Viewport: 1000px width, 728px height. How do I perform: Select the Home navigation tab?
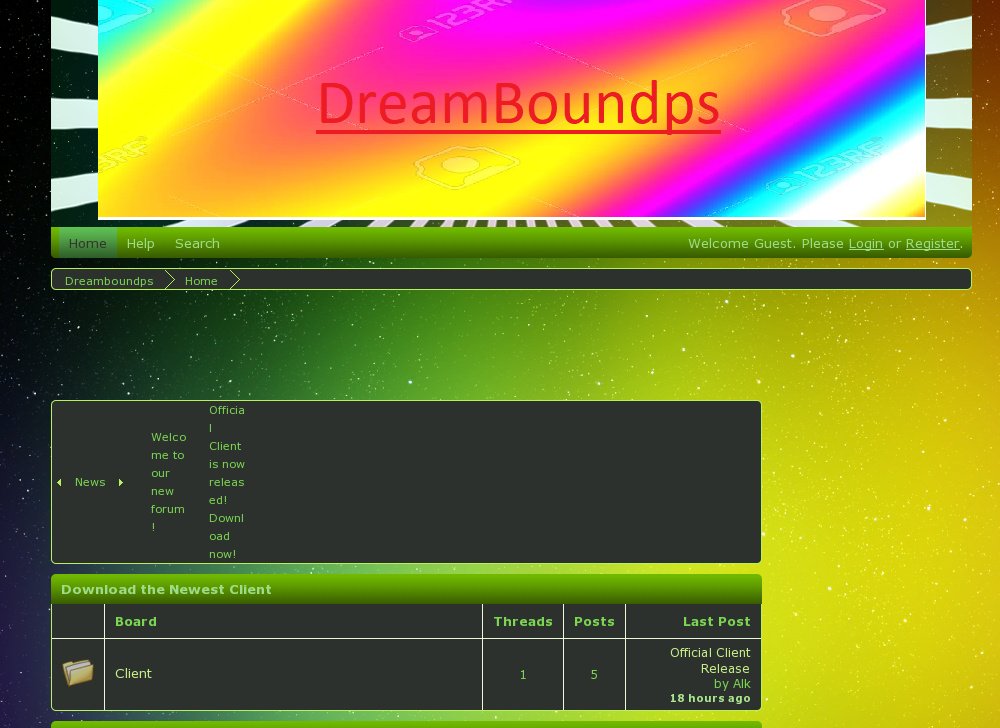pos(87,243)
